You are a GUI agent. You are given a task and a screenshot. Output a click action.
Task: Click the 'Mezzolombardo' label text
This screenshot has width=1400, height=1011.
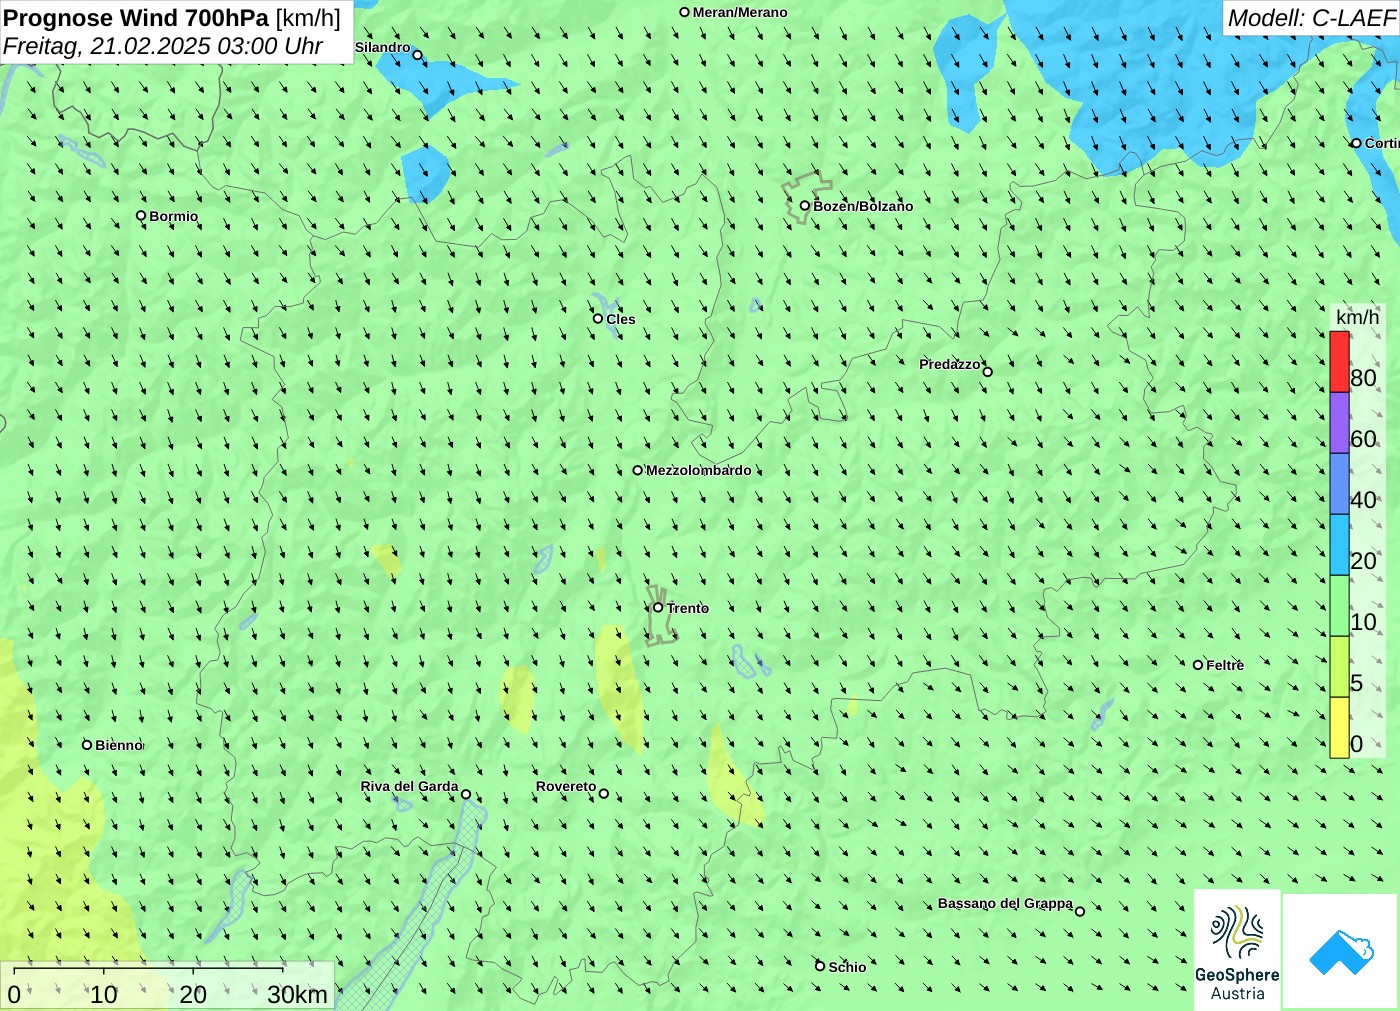pos(698,470)
